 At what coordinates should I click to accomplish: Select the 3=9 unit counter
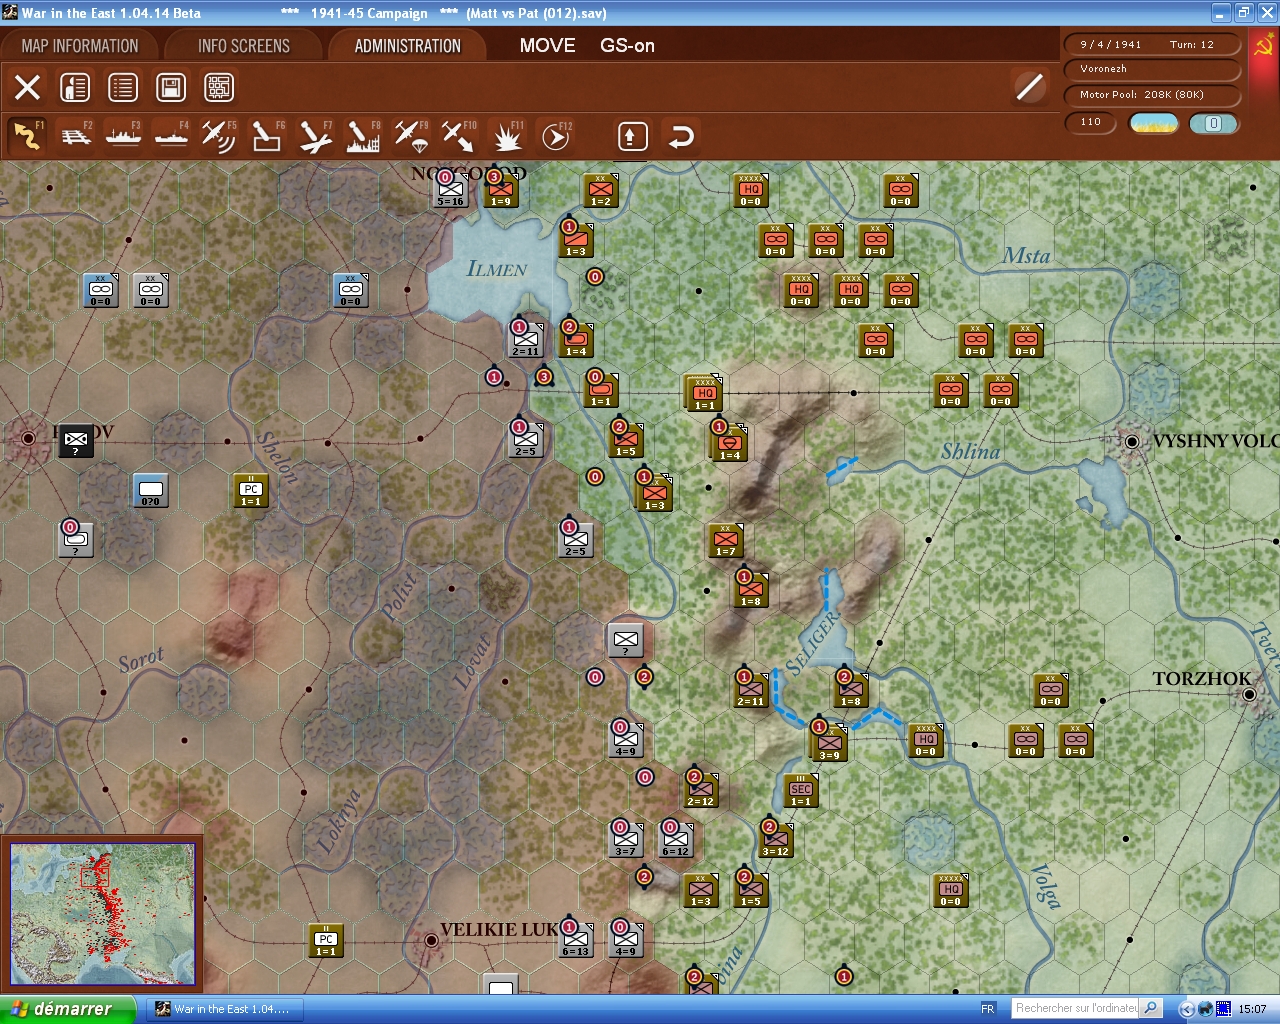(830, 743)
